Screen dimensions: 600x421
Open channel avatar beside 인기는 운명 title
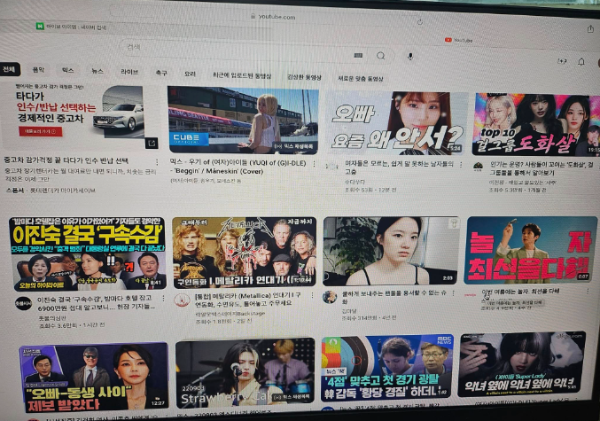[x=478, y=167]
